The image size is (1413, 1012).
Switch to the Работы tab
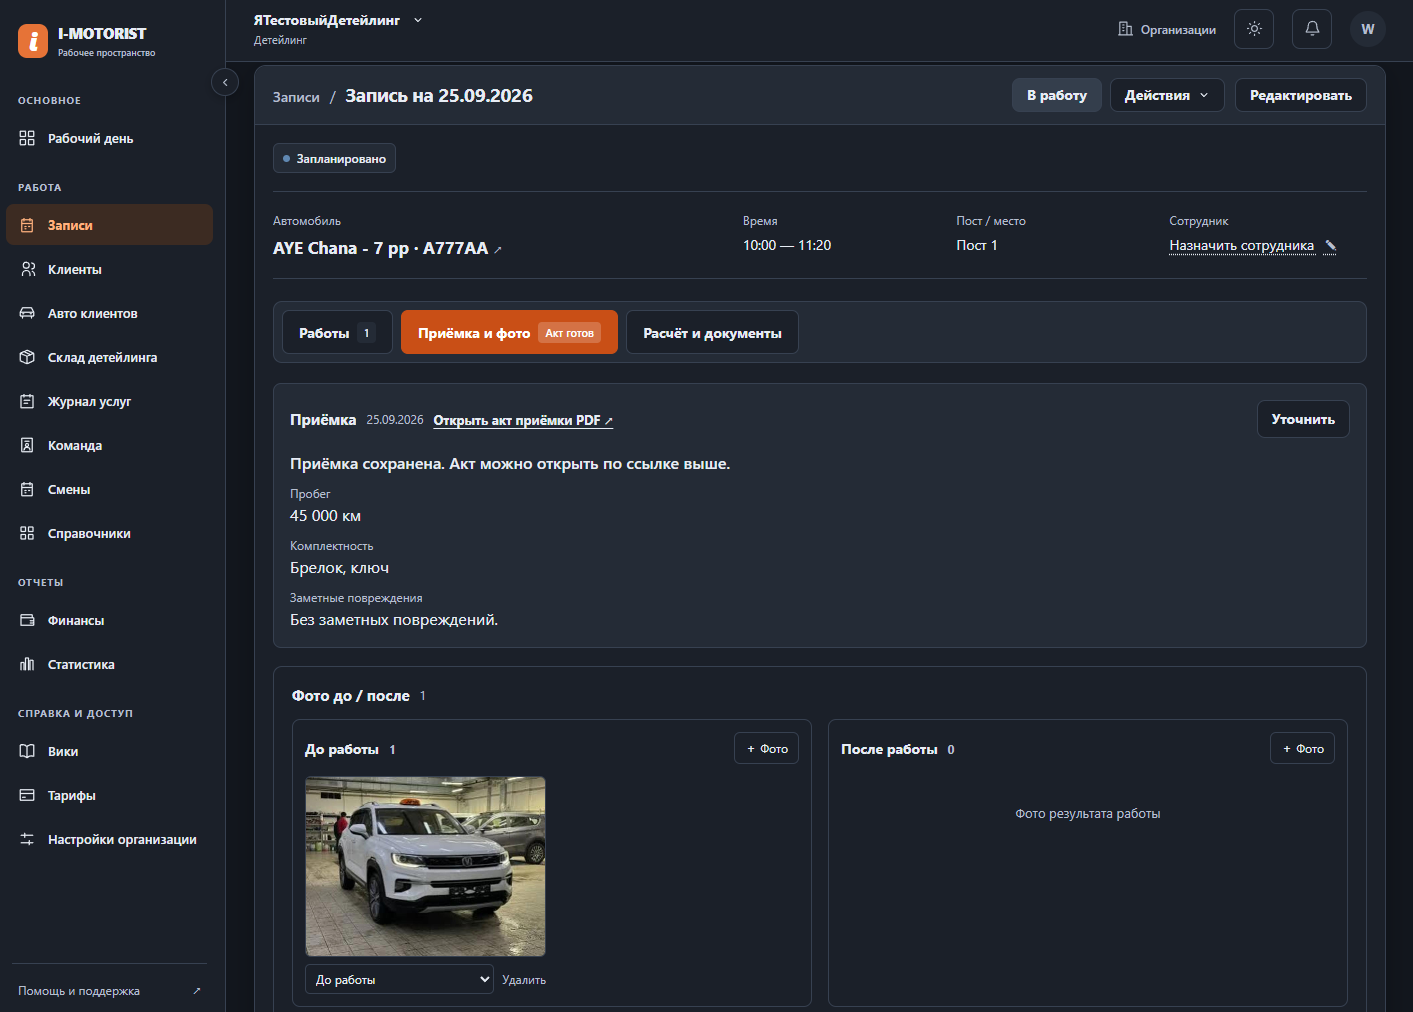(337, 332)
